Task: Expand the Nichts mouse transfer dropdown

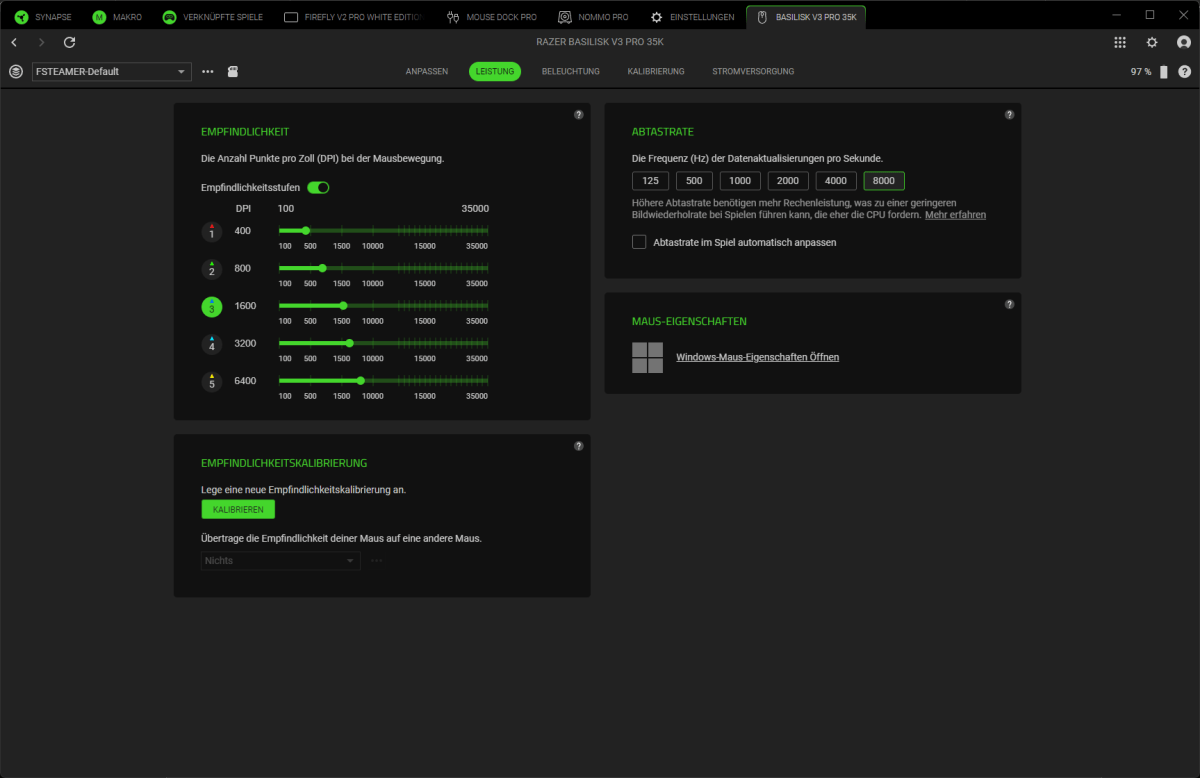Action: click(280, 560)
